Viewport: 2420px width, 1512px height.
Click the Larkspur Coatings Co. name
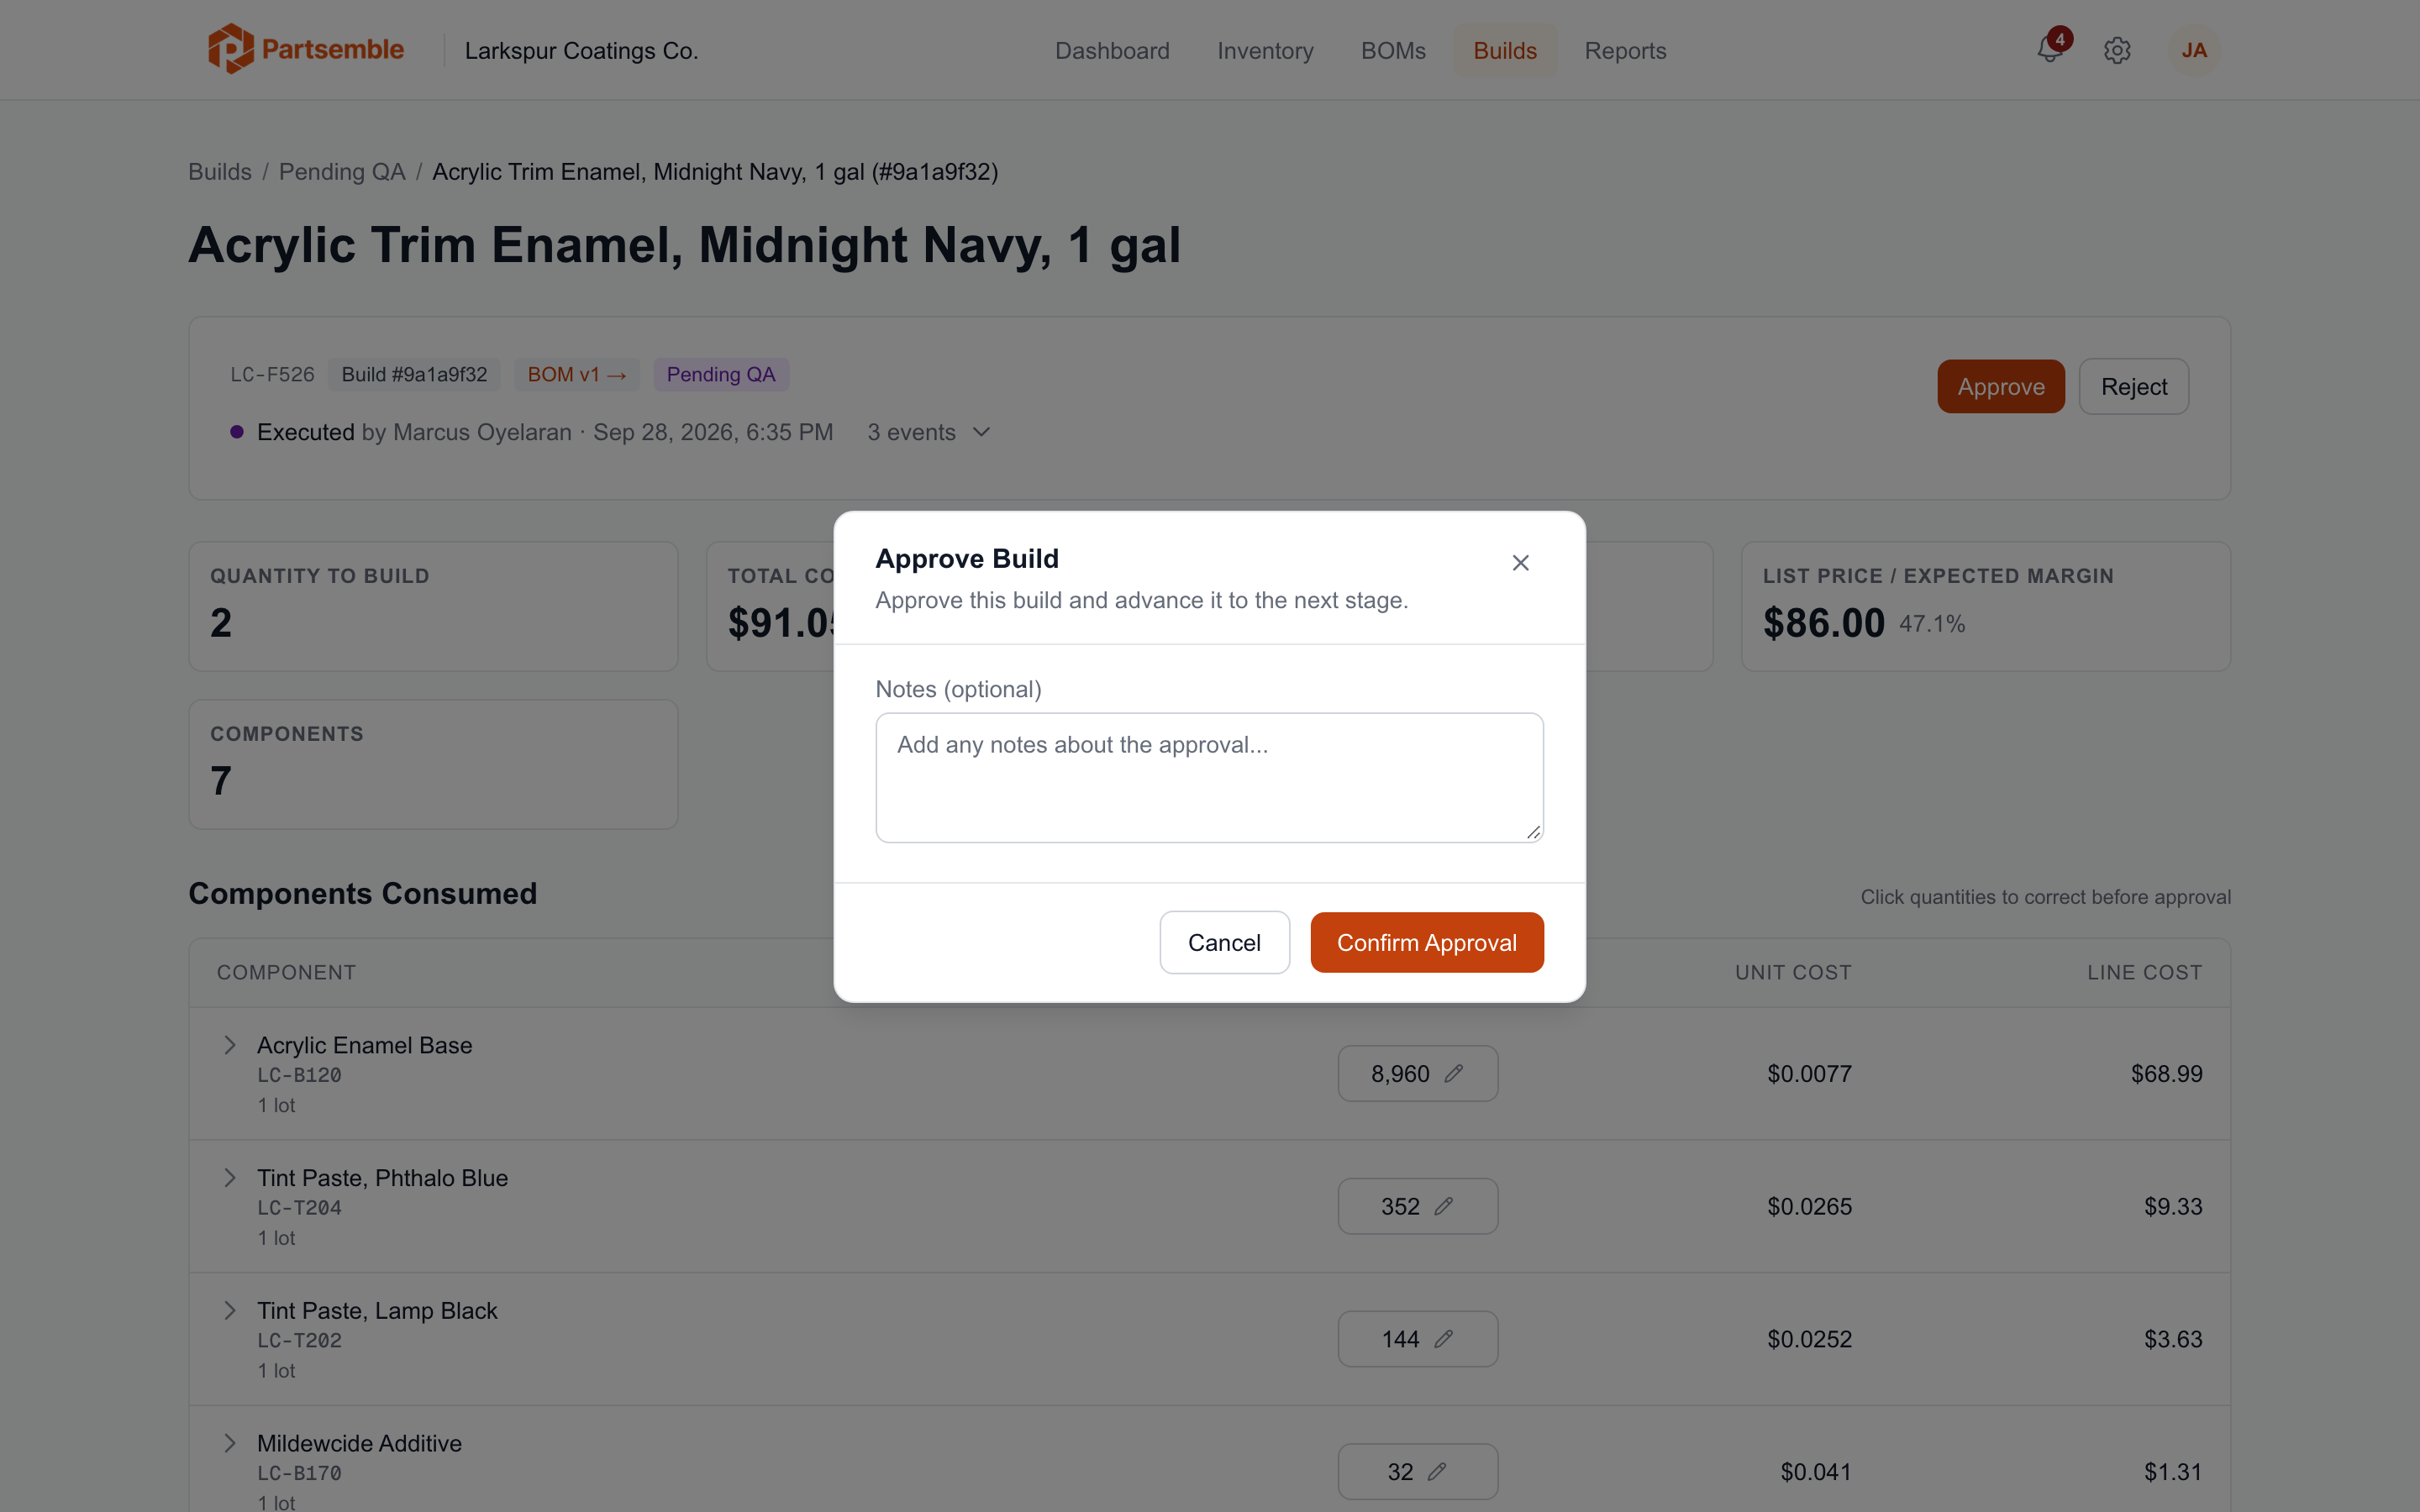pyautogui.click(x=581, y=51)
